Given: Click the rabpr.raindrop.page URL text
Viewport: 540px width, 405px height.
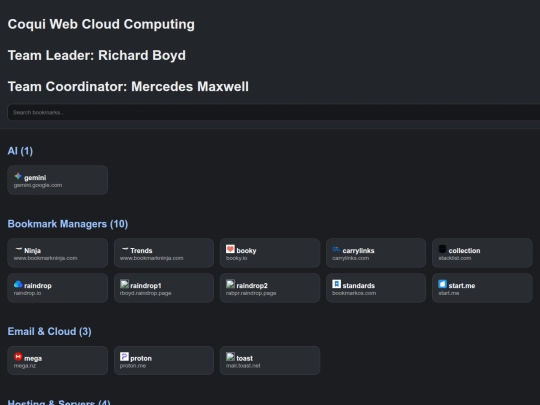Looking at the screenshot, I should pos(251,293).
